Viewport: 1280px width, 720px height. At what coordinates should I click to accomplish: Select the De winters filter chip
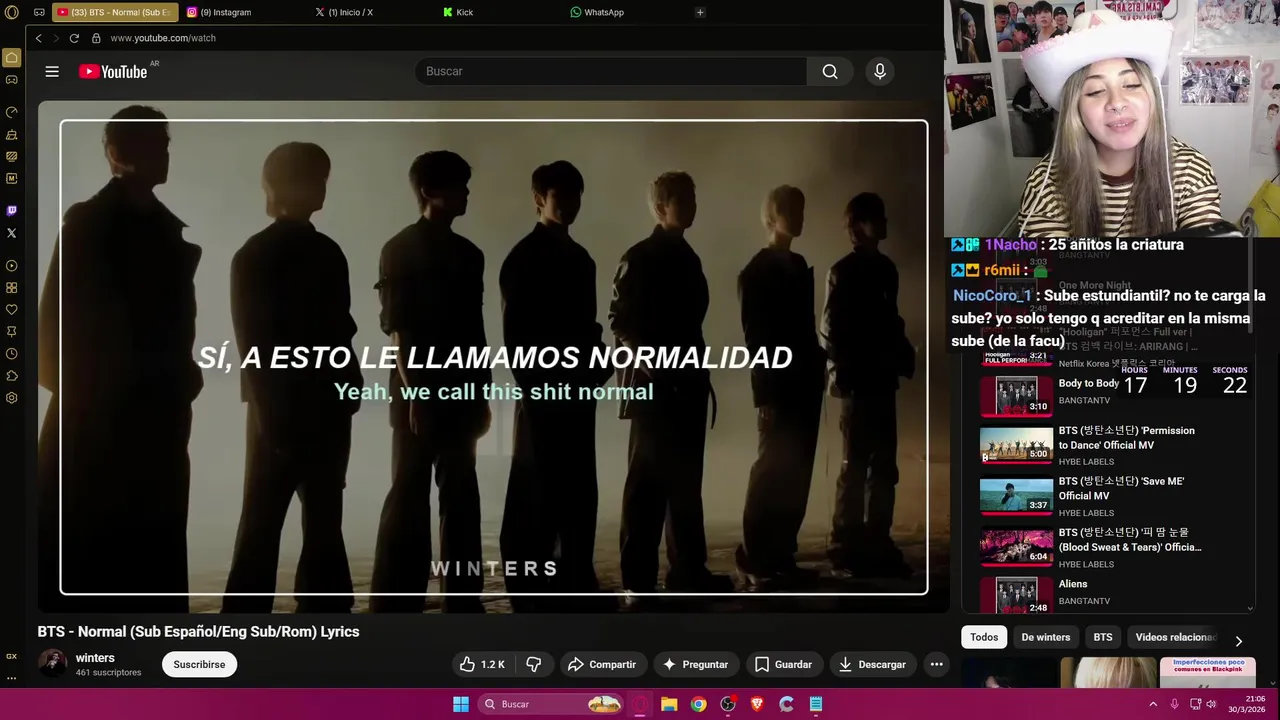[1045, 637]
